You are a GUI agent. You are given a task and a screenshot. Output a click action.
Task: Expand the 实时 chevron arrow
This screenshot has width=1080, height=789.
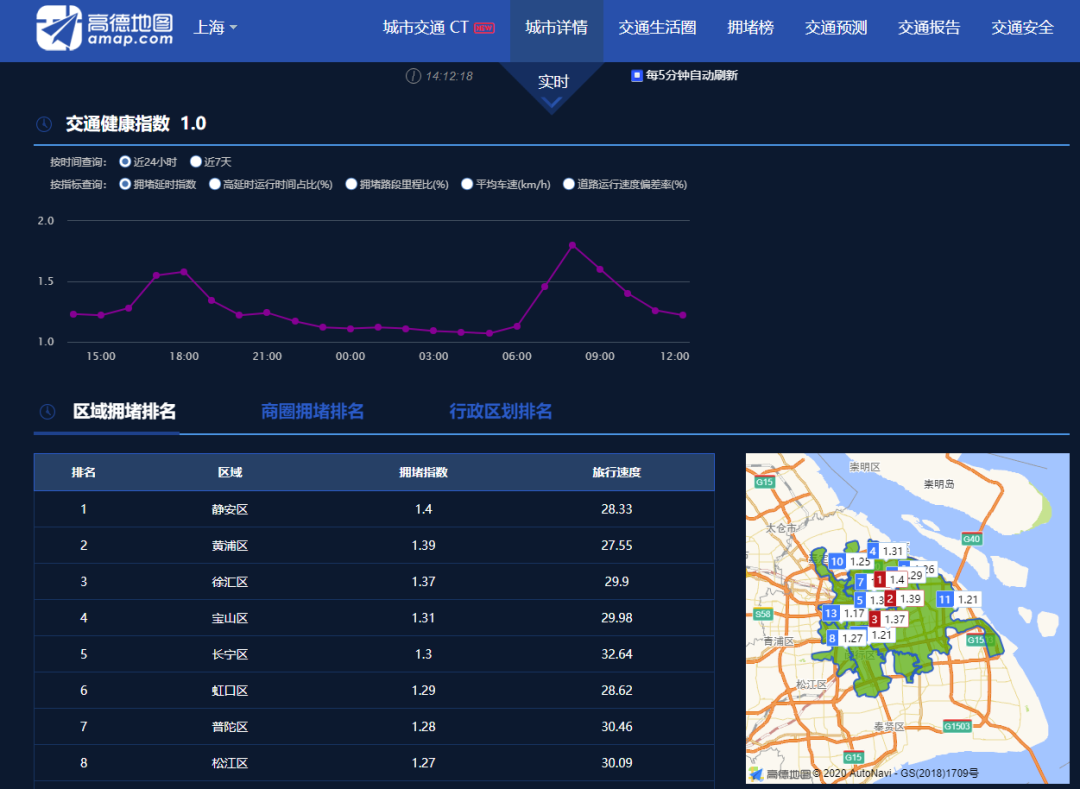(552, 104)
